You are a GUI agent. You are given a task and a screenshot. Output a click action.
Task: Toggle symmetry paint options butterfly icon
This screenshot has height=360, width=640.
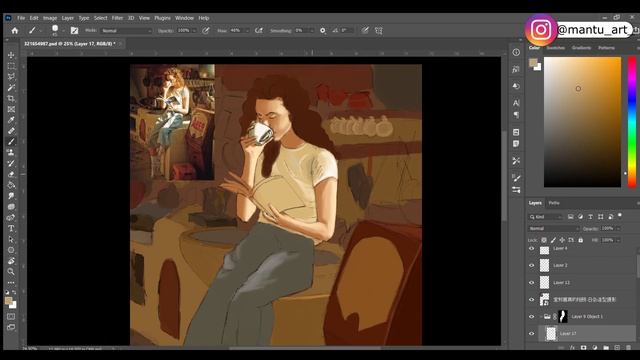[x=379, y=31]
